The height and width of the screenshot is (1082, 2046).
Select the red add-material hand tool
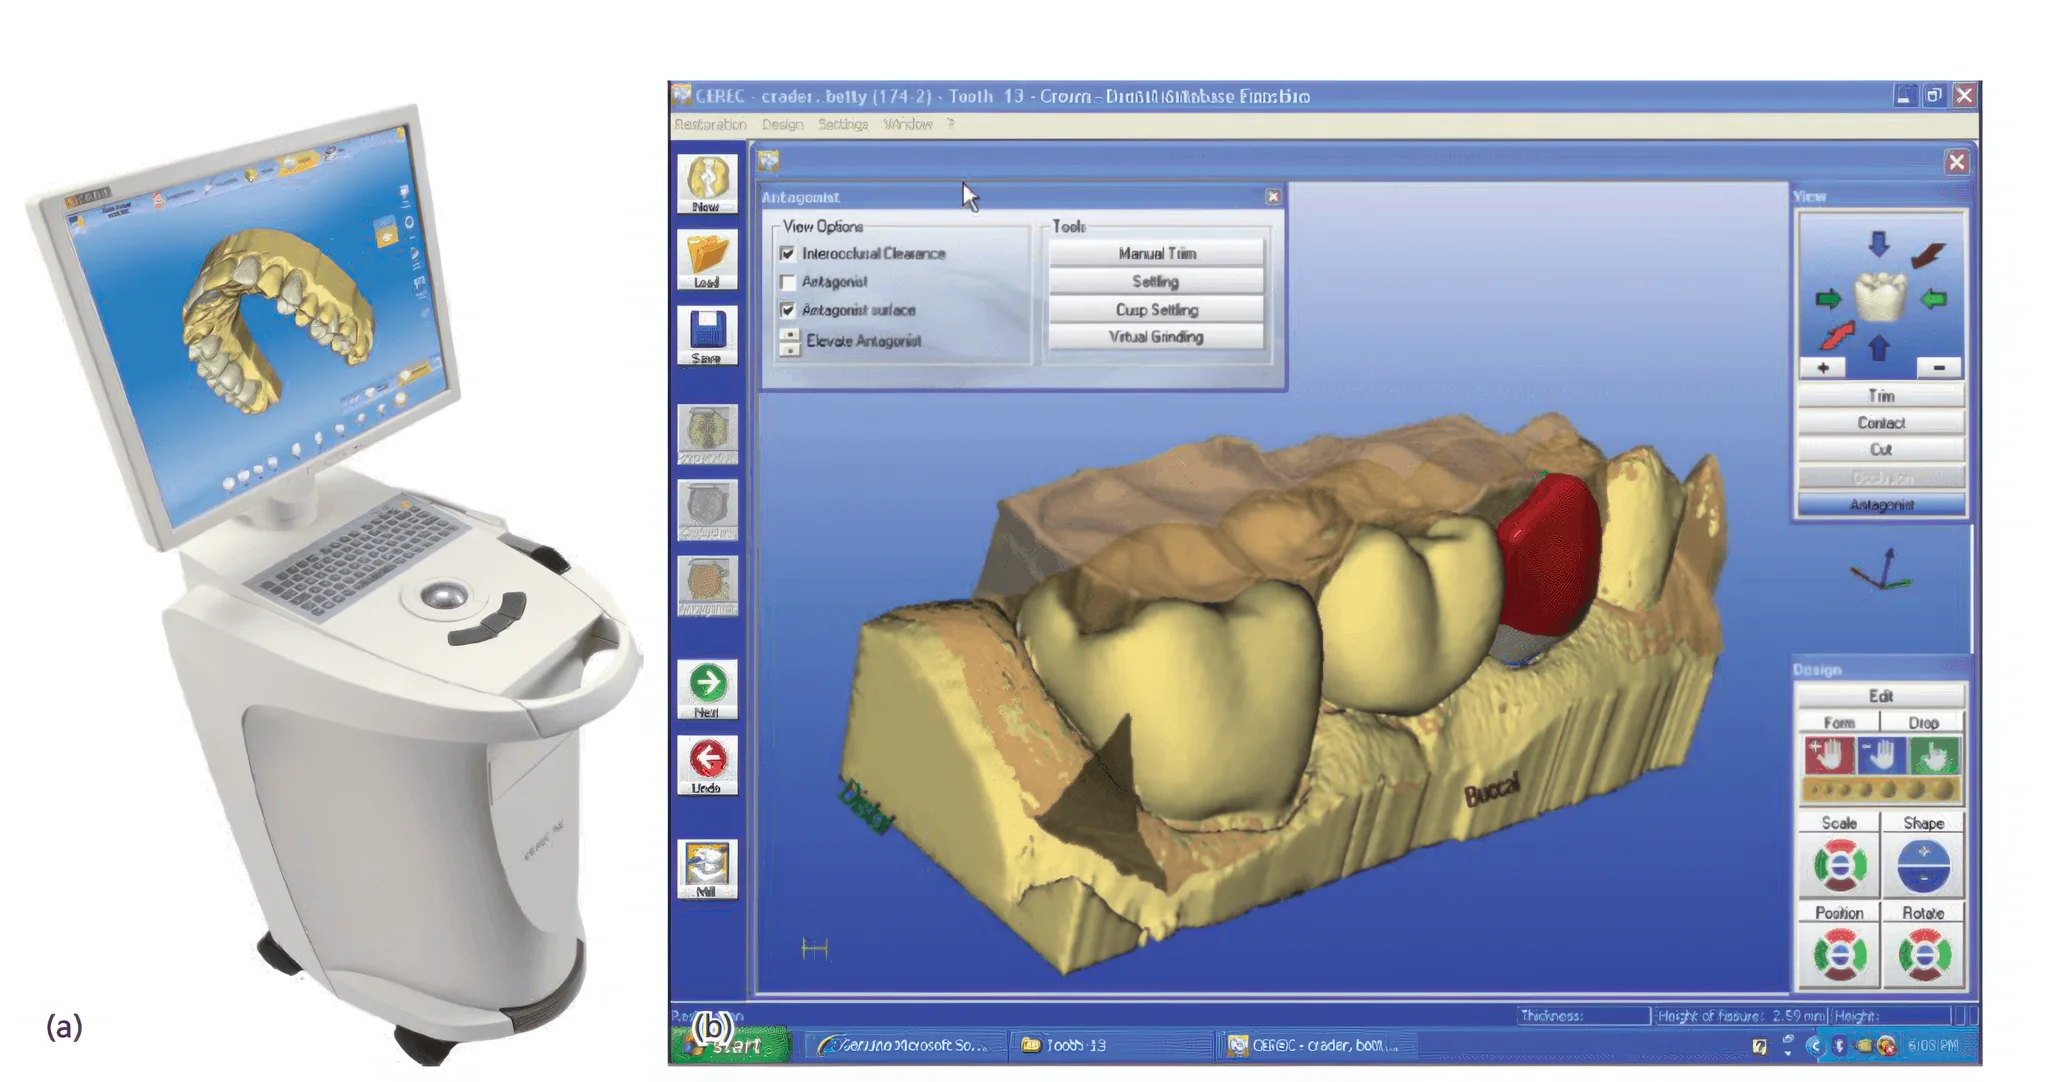click(x=1828, y=756)
